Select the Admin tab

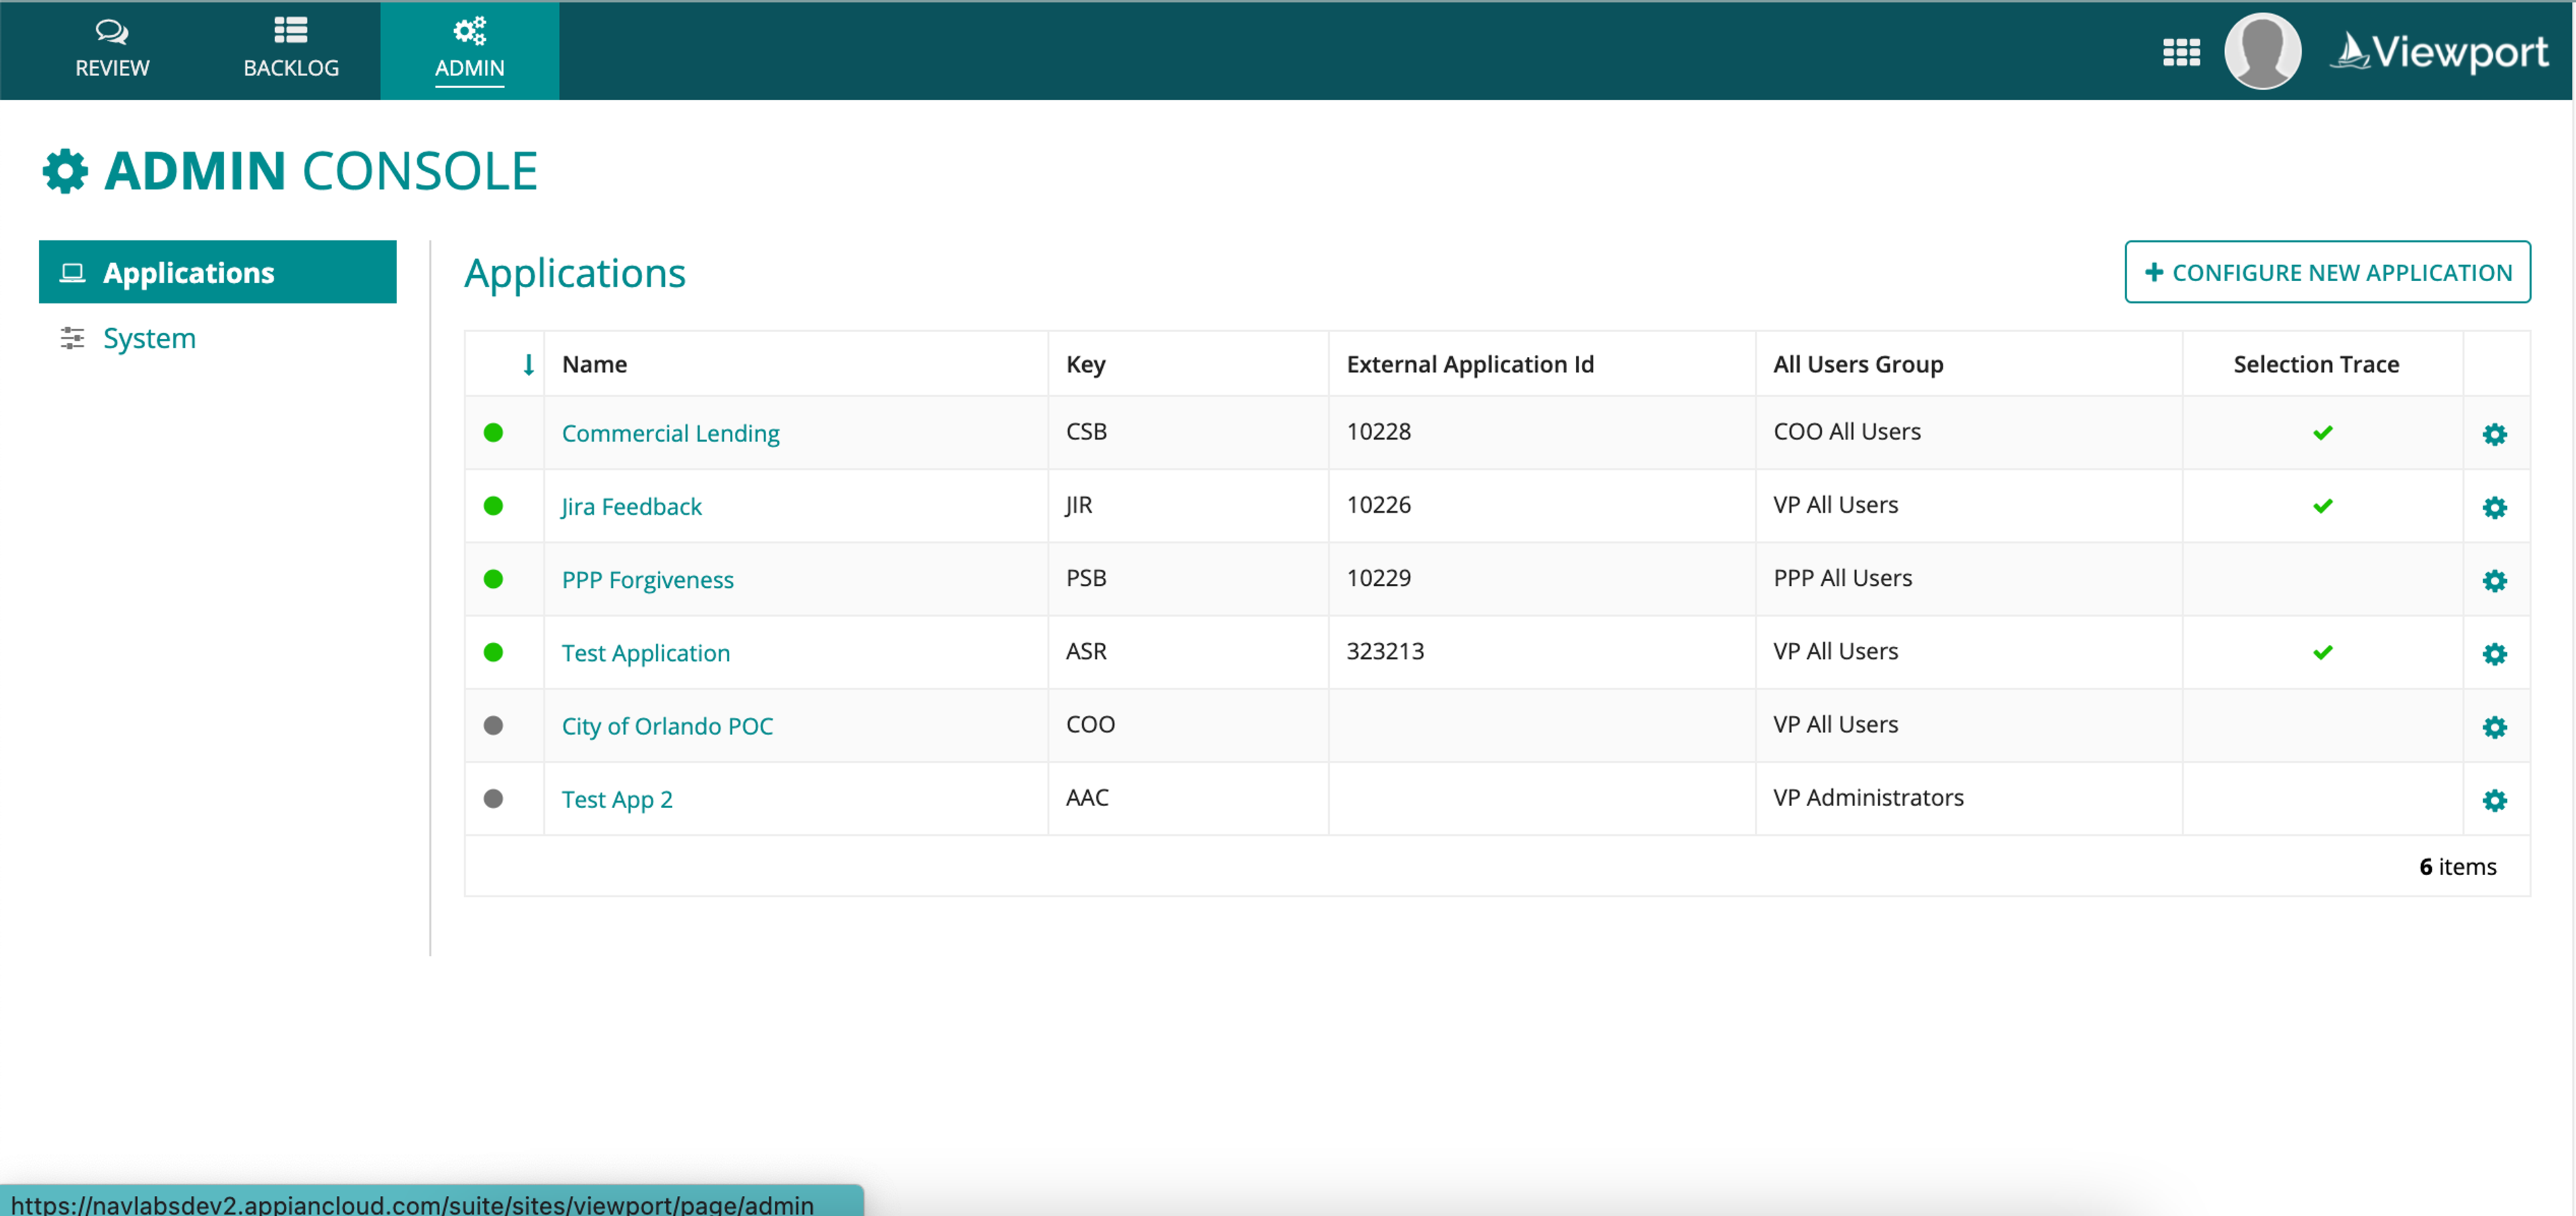click(x=469, y=50)
